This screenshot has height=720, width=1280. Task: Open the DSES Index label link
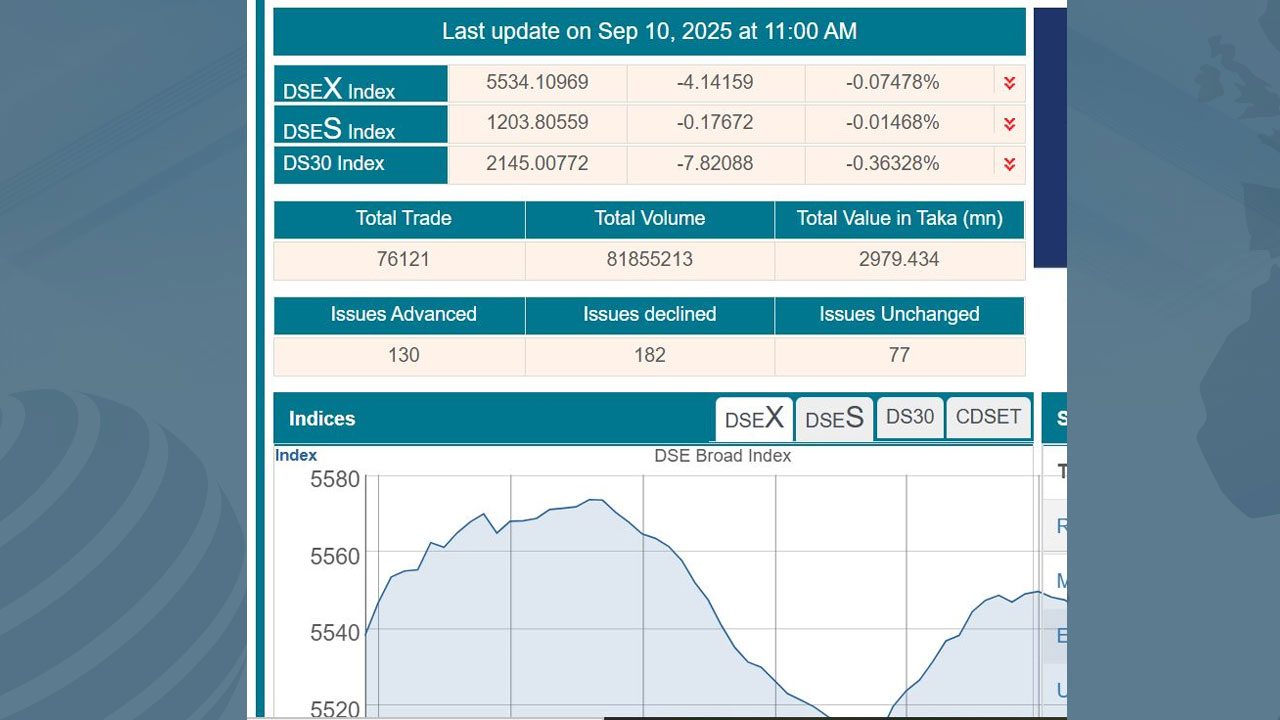click(339, 129)
